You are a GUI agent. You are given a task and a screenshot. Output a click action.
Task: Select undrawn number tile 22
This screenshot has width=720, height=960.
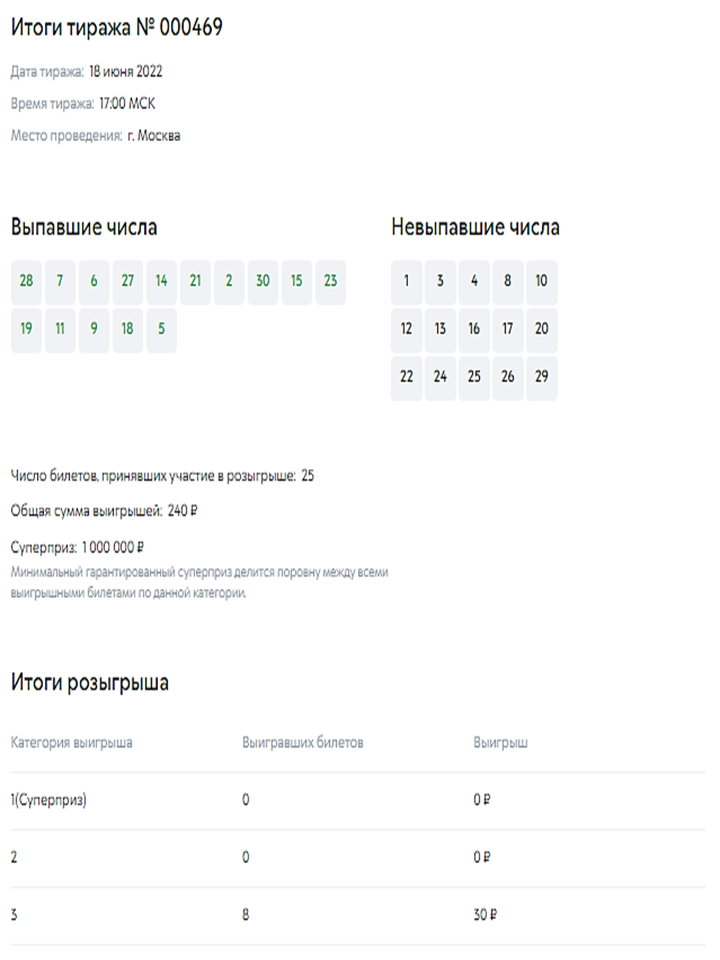406,377
